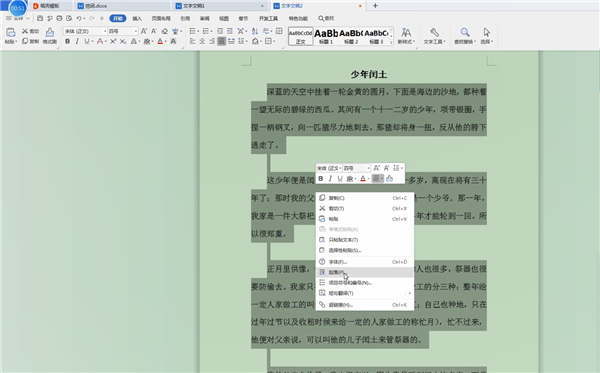Apply the Normal (正文) style

[301, 36]
